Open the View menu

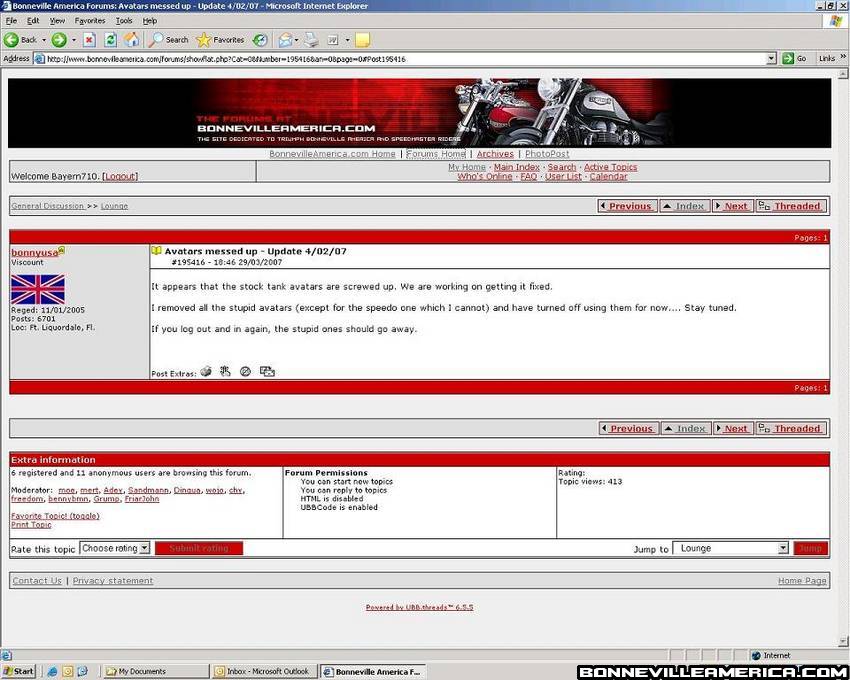(57, 21)
